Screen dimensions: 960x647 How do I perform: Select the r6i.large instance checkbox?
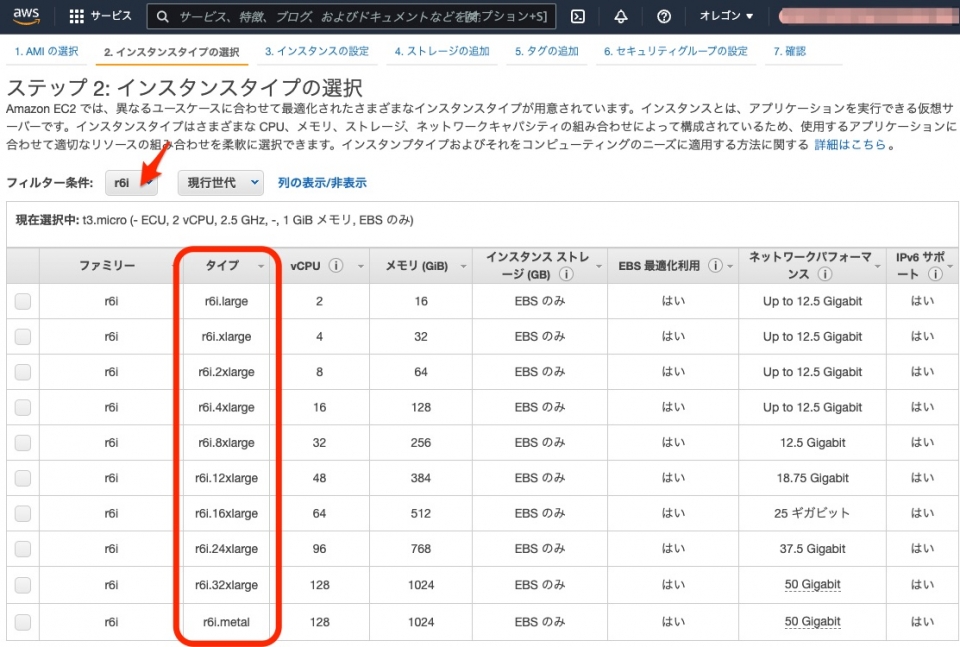click(22, 301)
